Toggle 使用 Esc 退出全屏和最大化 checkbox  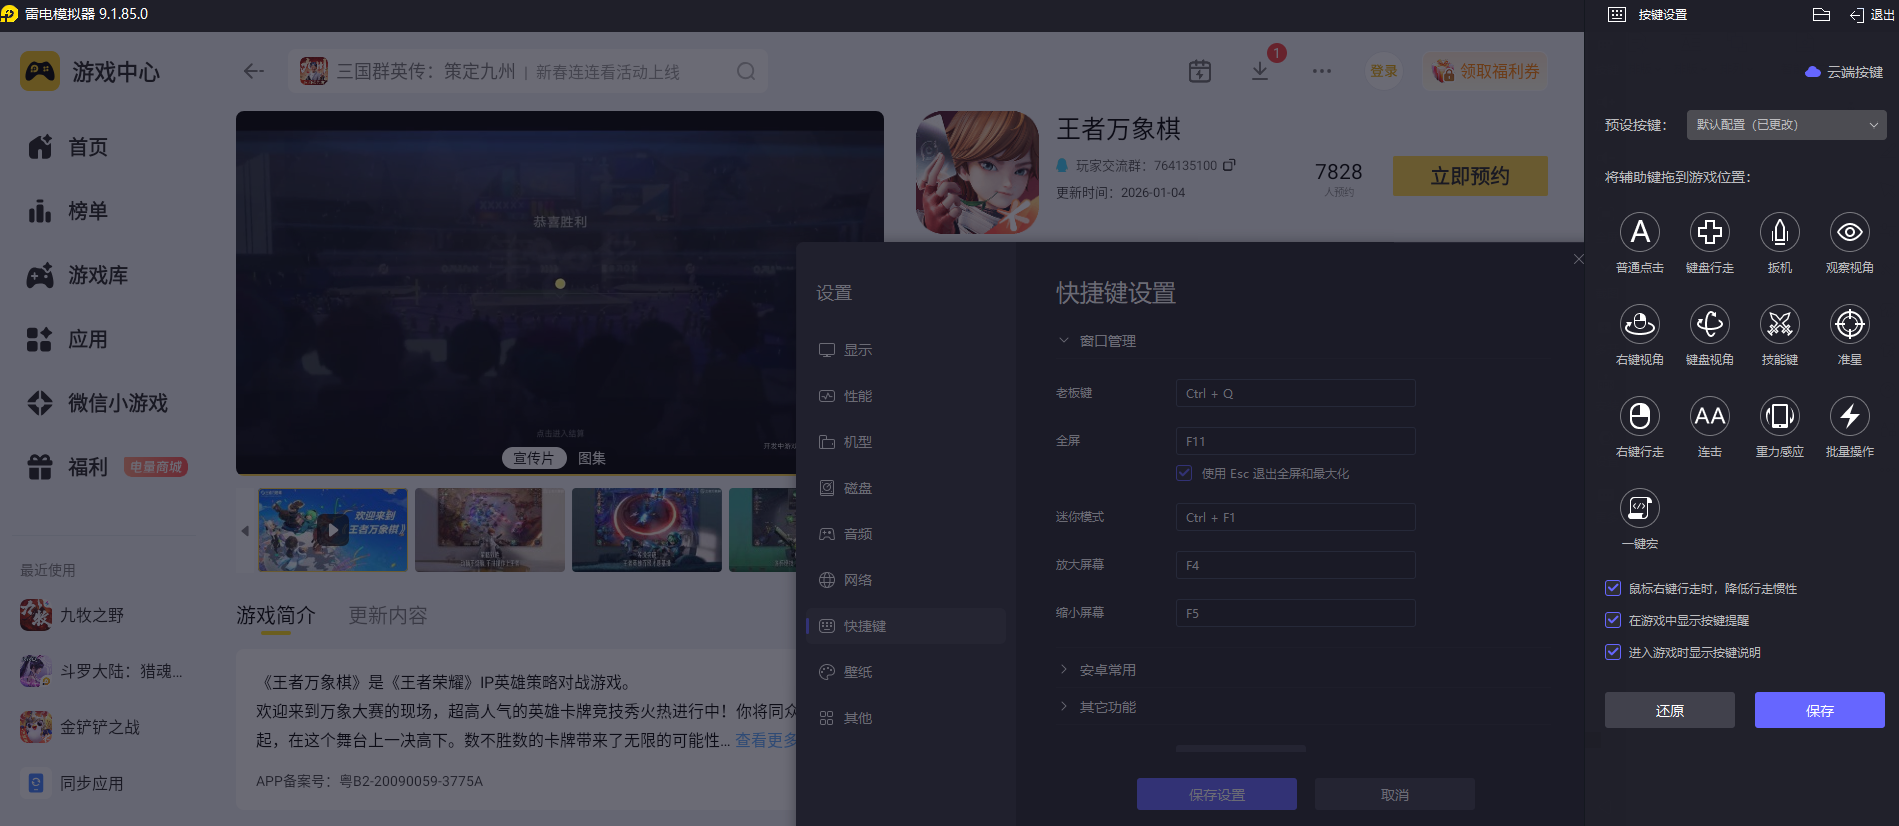click(x=1184, y=473)
